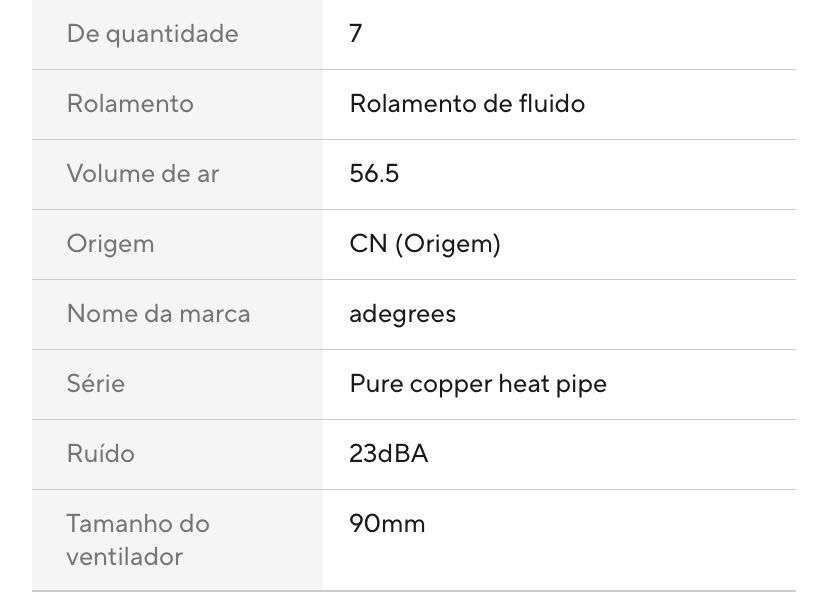
Task: Select the 23dBA noise value
Action: pos(389,454)
